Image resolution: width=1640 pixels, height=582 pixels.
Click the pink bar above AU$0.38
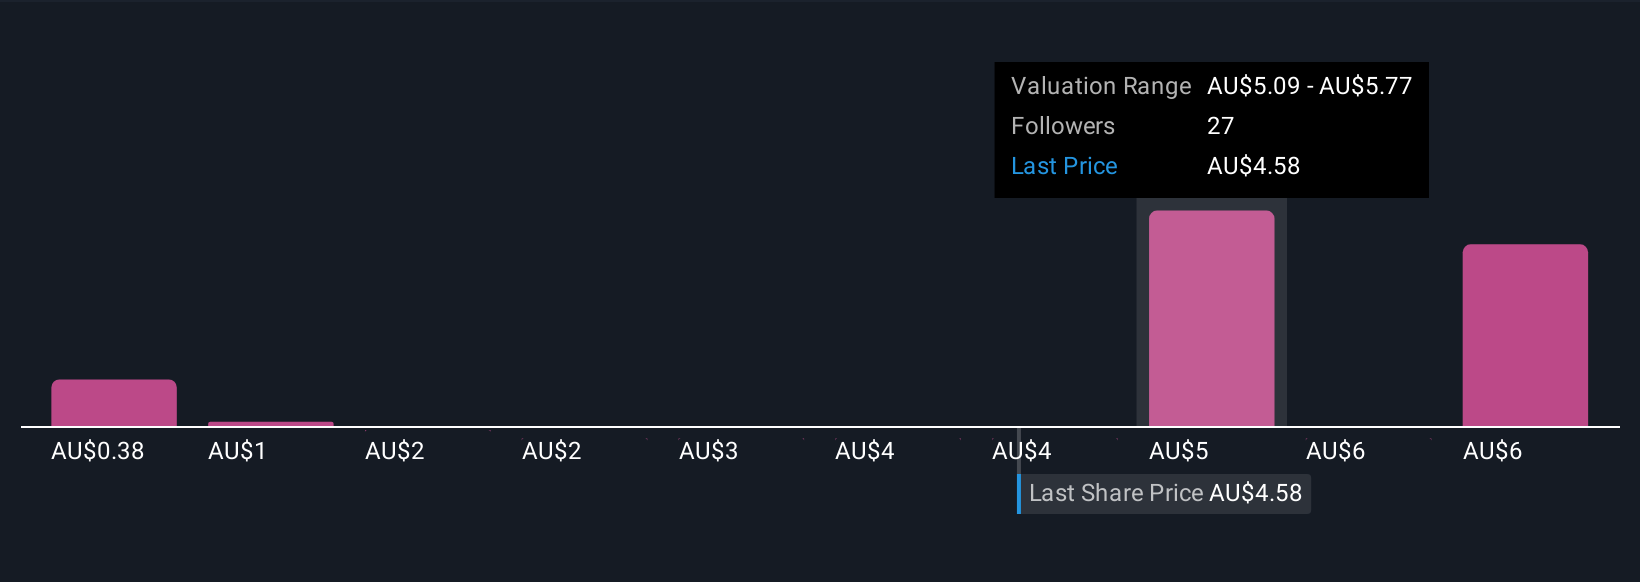[x=114, y=403]
